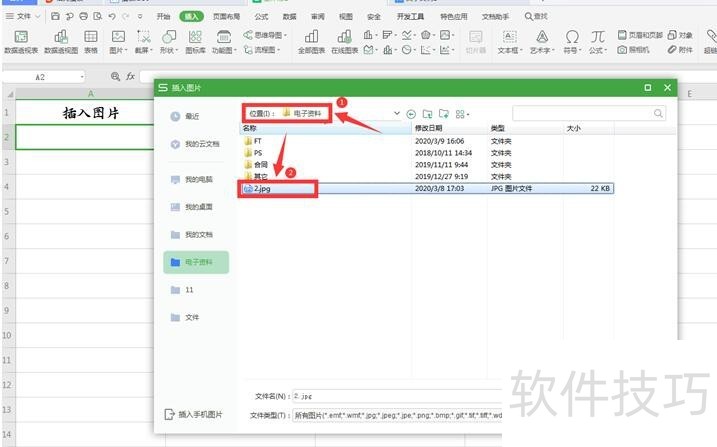Open the 文件类型 file type combo box
The image size is (717, 447).
tap(397, 415)
